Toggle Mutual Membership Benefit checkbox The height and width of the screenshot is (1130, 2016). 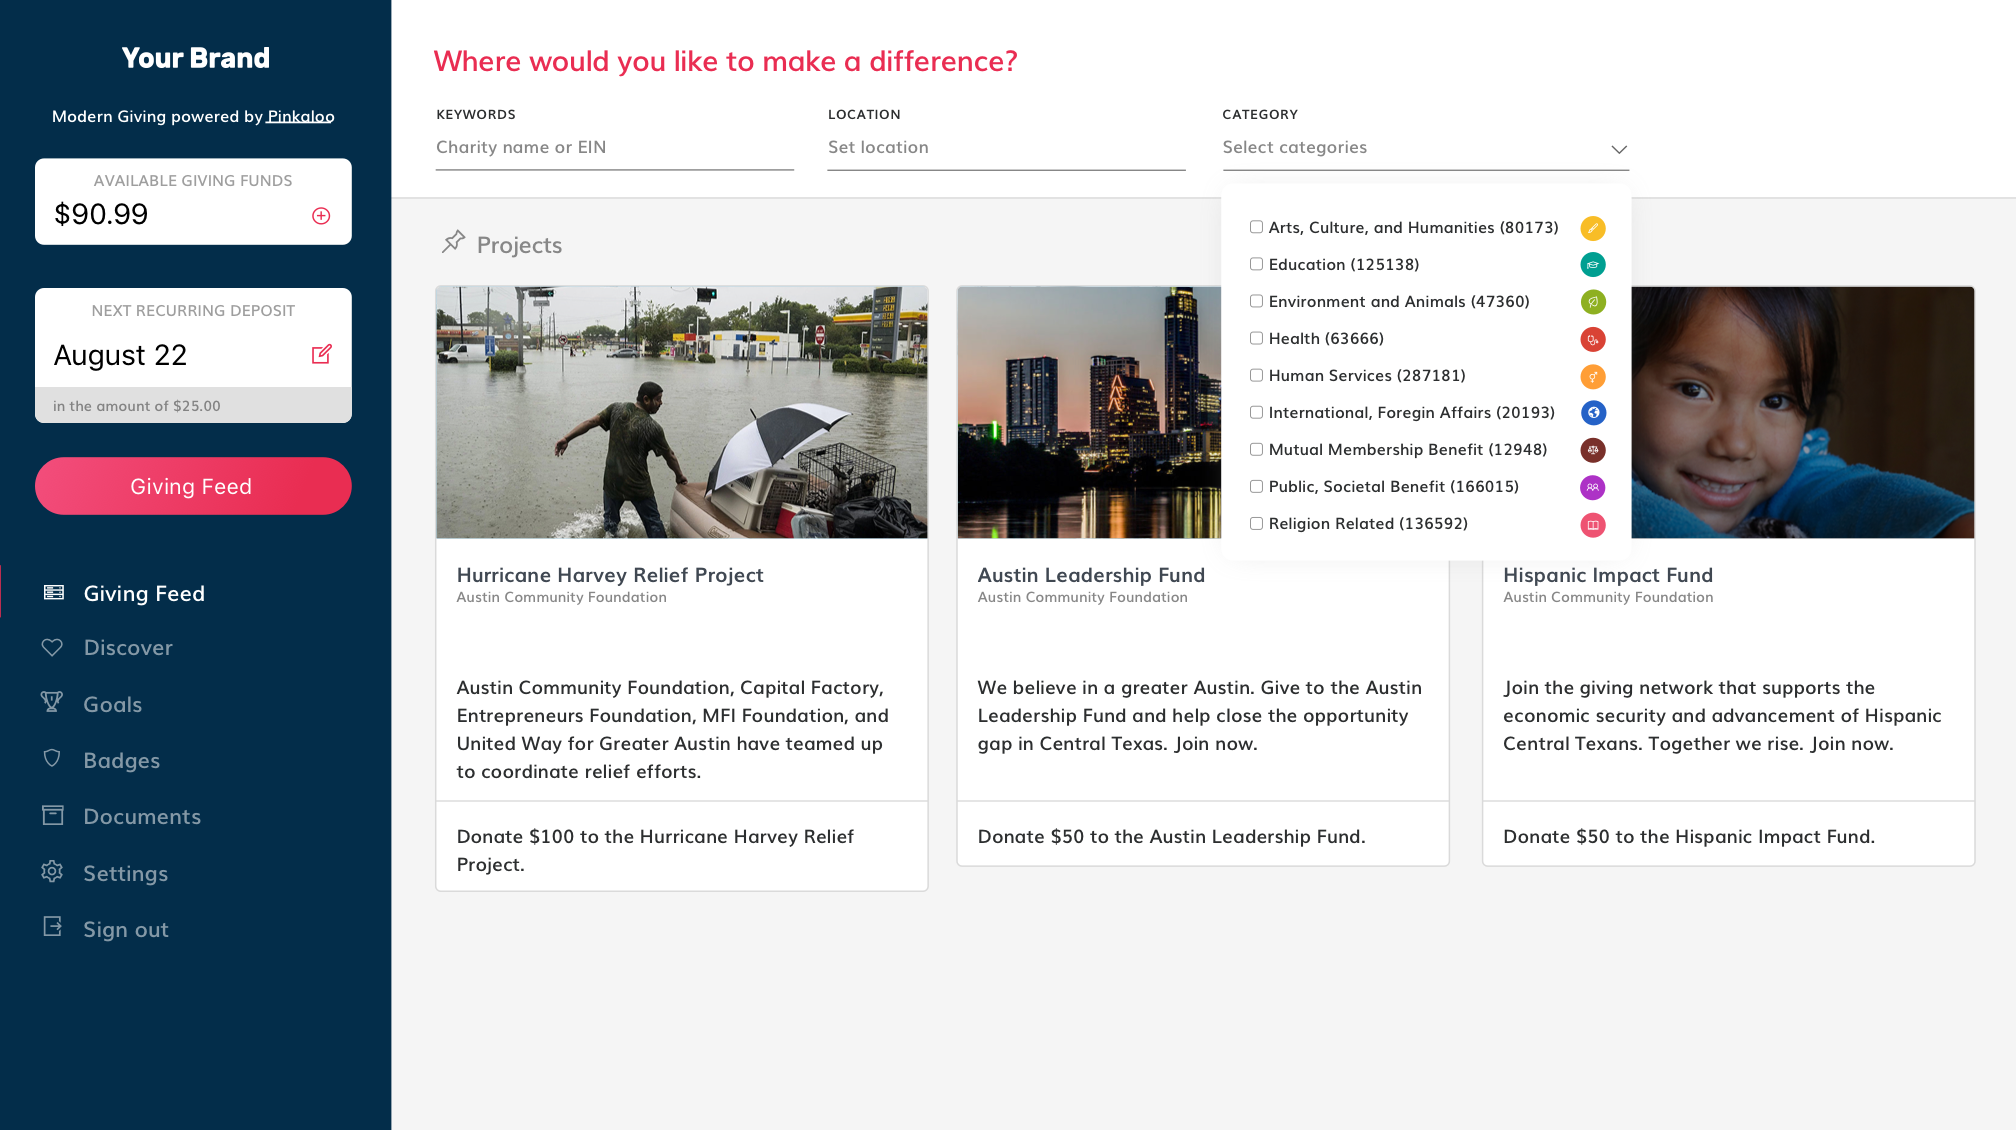tap(1256, 449)
